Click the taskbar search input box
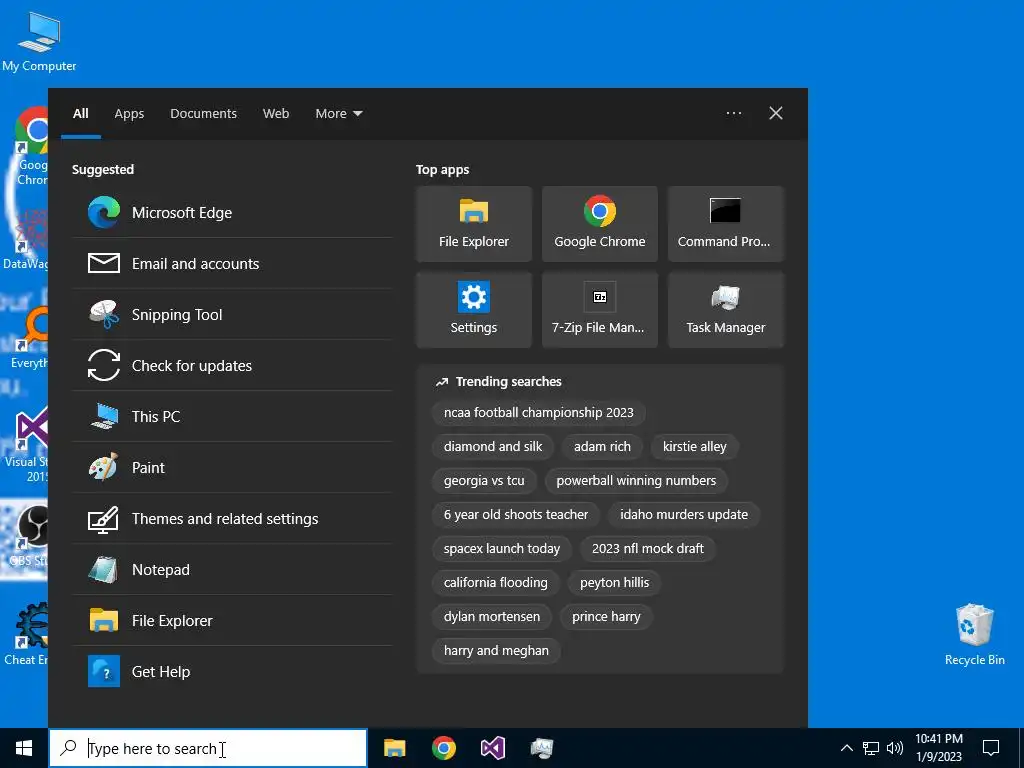This screenshot has width=1024, height=768. tap(208, 748)
